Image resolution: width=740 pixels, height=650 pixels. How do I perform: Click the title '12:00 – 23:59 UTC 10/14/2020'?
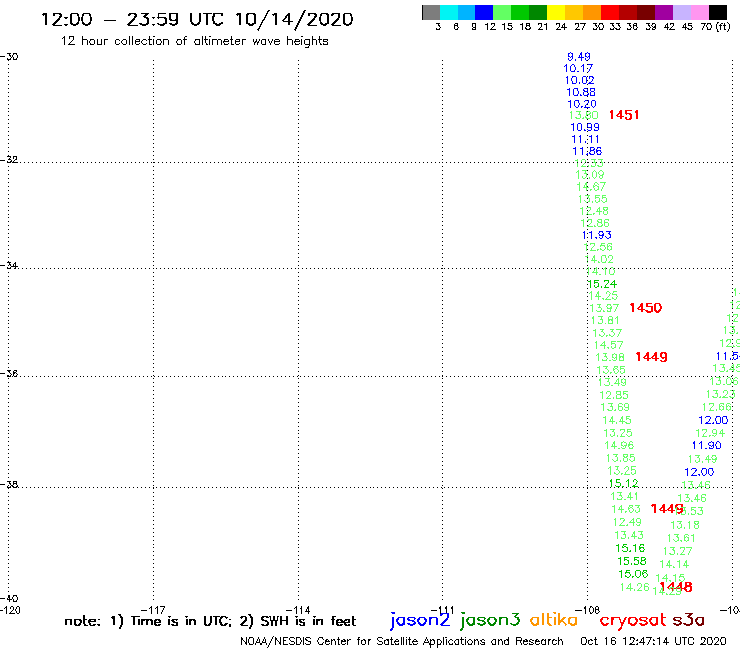click(197, 19)
